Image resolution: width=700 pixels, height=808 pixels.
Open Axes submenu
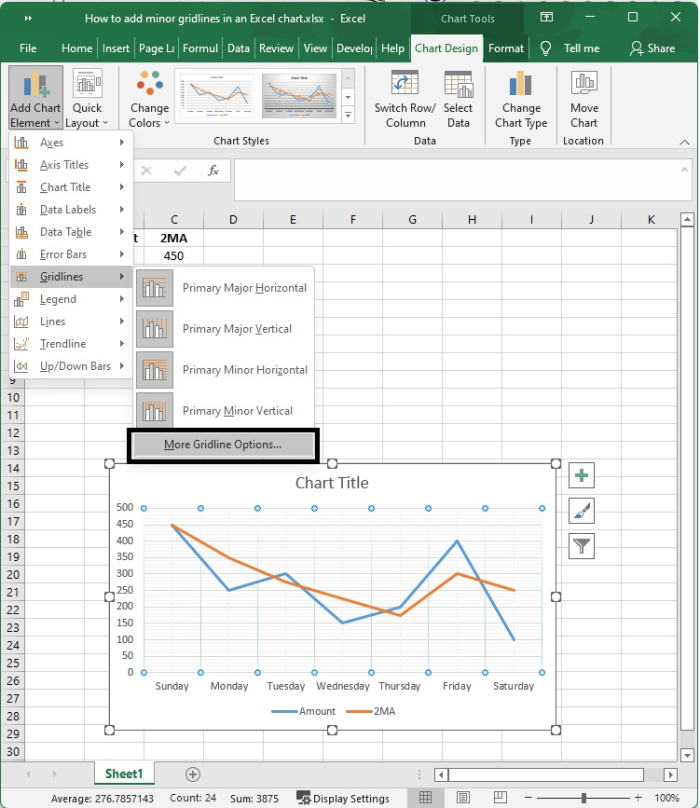[x=71, y=142]
